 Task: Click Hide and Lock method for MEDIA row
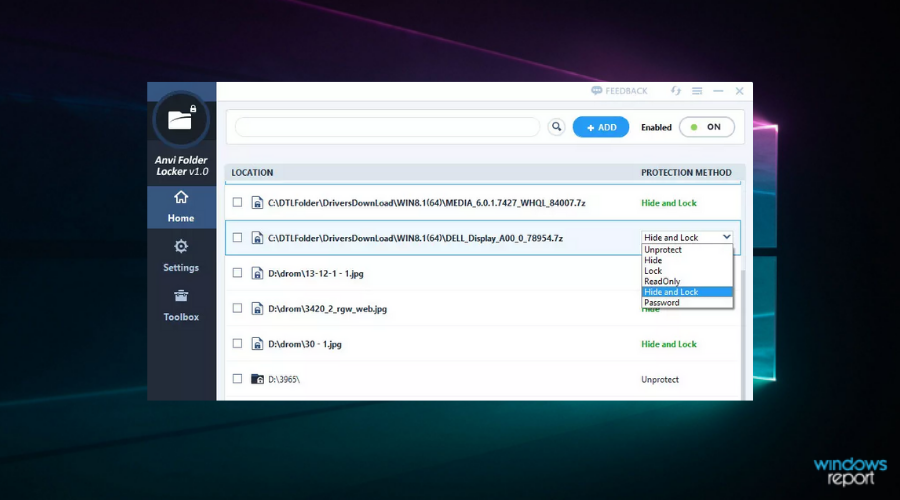pos(669,203)
